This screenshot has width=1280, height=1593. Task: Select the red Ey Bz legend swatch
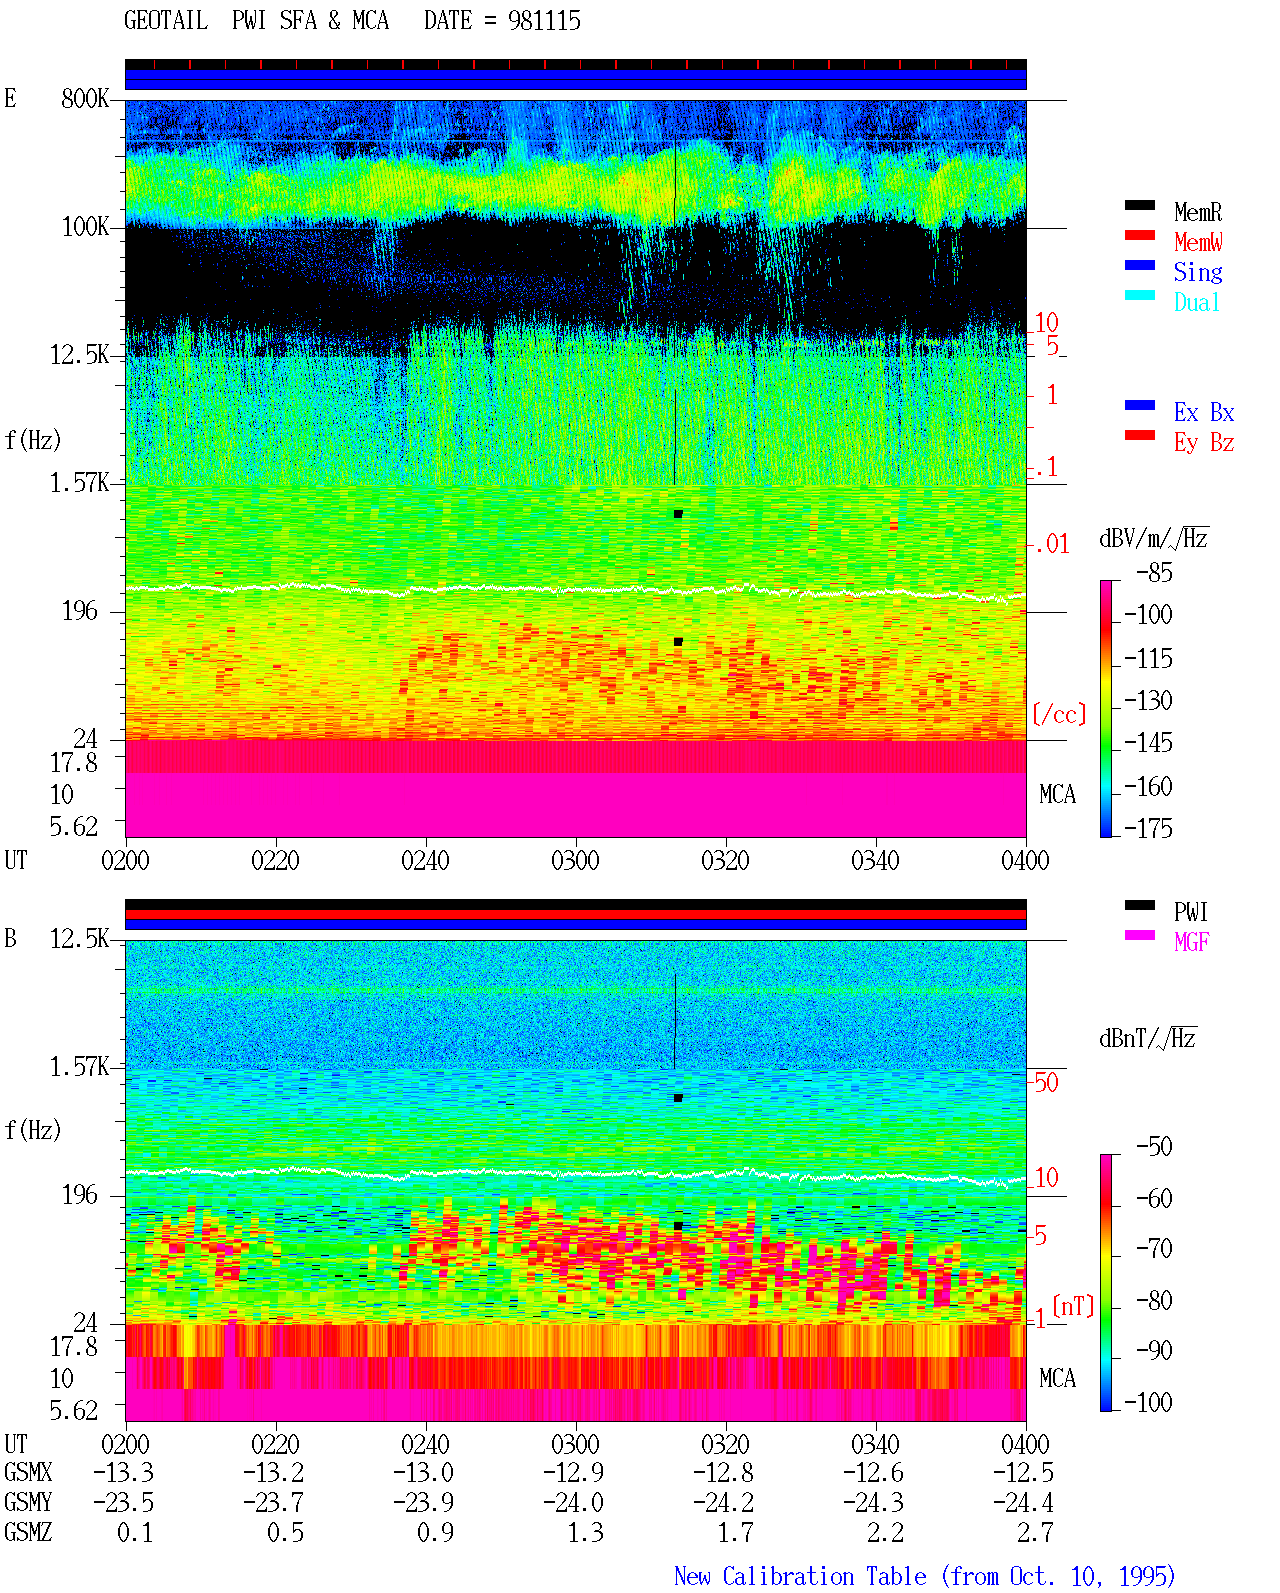pyautogui.click(x=1140, y=435)
